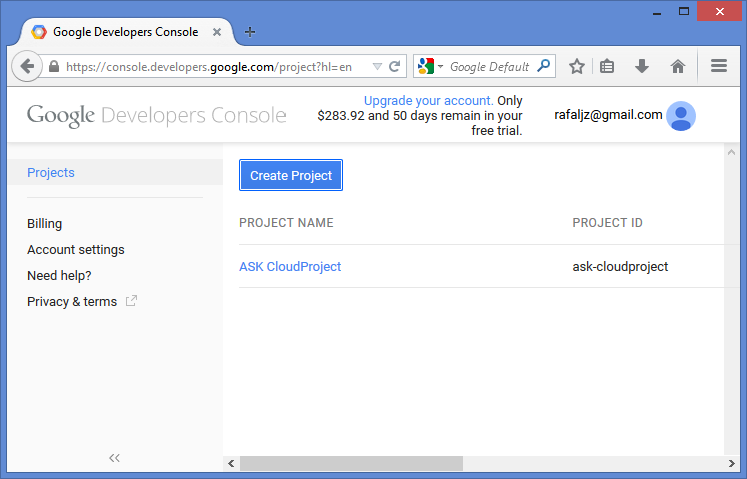The width and height of the screenshot is (747, 479).
Task: Open Account settings in the sidebar
Action: [x=76, y=250]
